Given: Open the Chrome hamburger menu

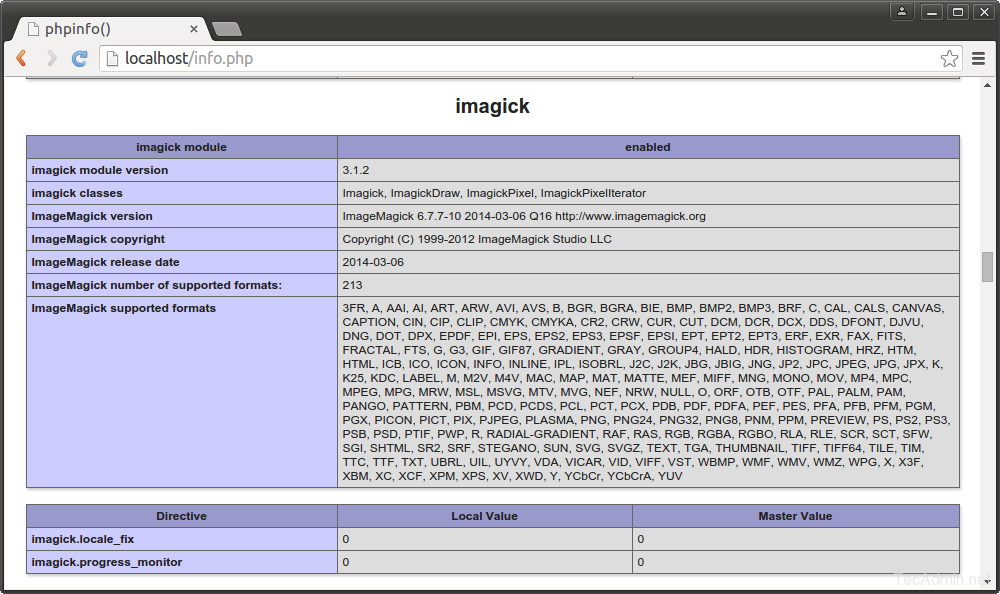Looking at the screenshot, I should point(978,59).
